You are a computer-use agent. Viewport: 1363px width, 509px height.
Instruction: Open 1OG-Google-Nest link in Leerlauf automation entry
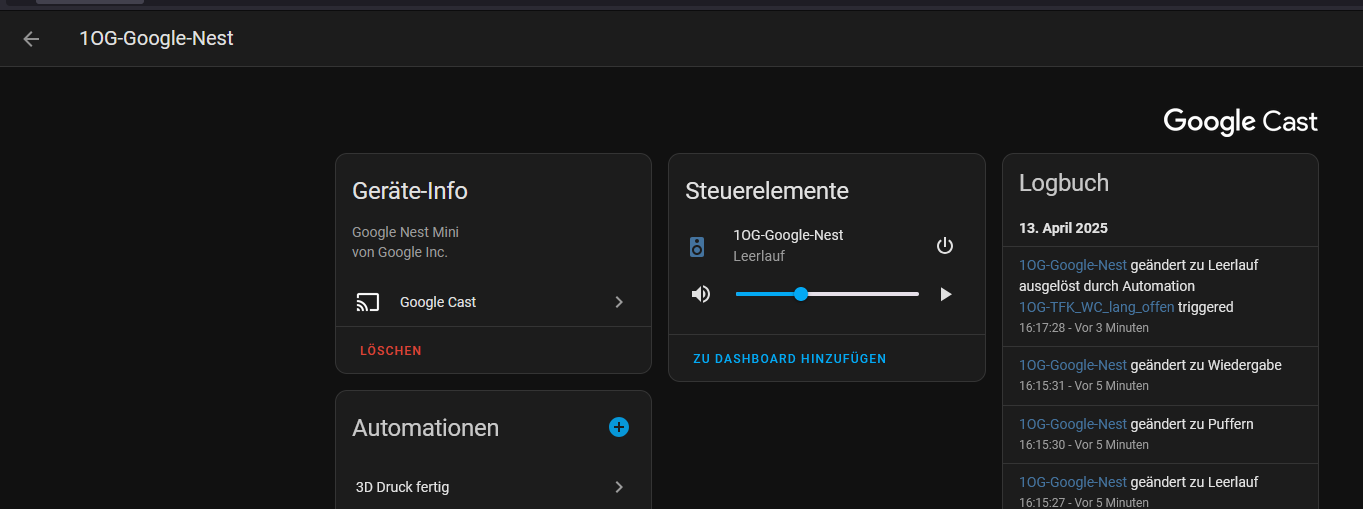point(1073,265)
